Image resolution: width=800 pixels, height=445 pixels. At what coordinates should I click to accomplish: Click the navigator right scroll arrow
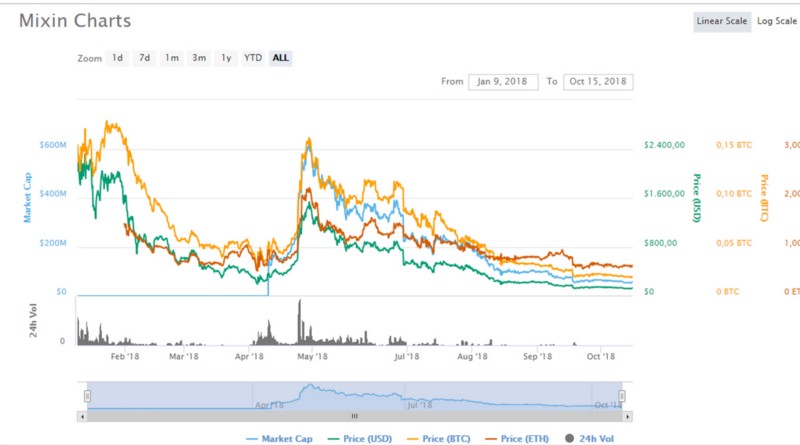tap(628, 416)
